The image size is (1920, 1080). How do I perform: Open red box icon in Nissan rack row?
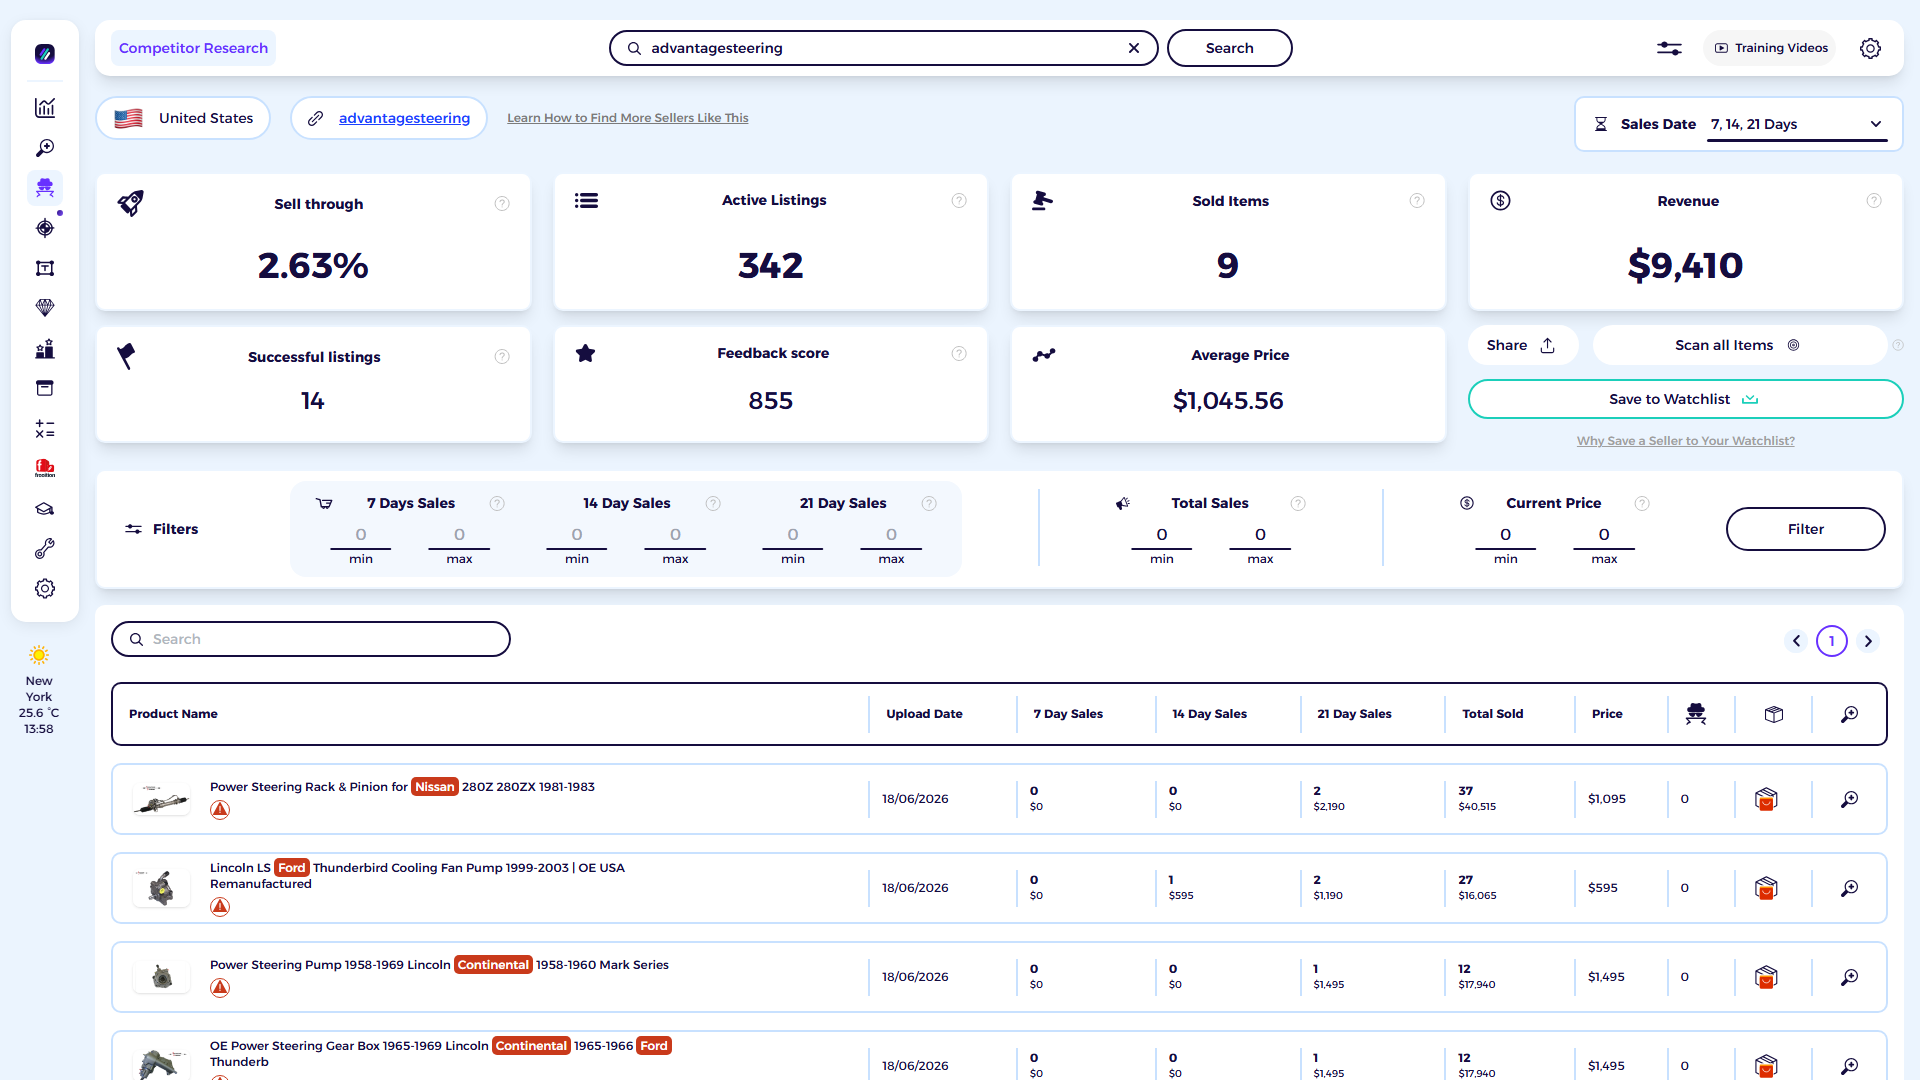tap(1766, 799)
